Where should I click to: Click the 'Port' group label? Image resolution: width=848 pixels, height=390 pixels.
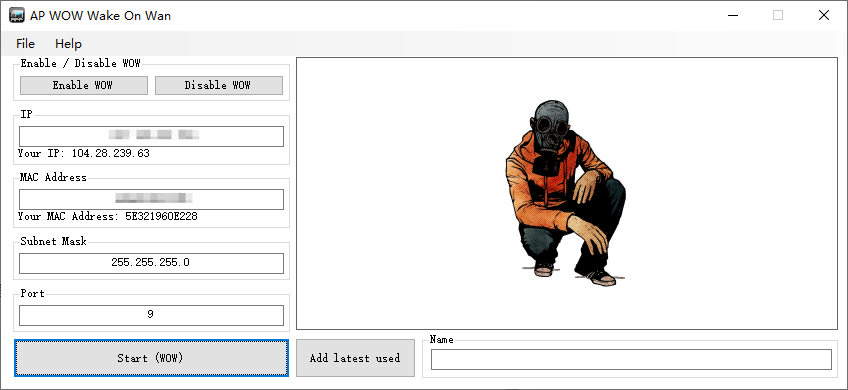click(32, 293)
